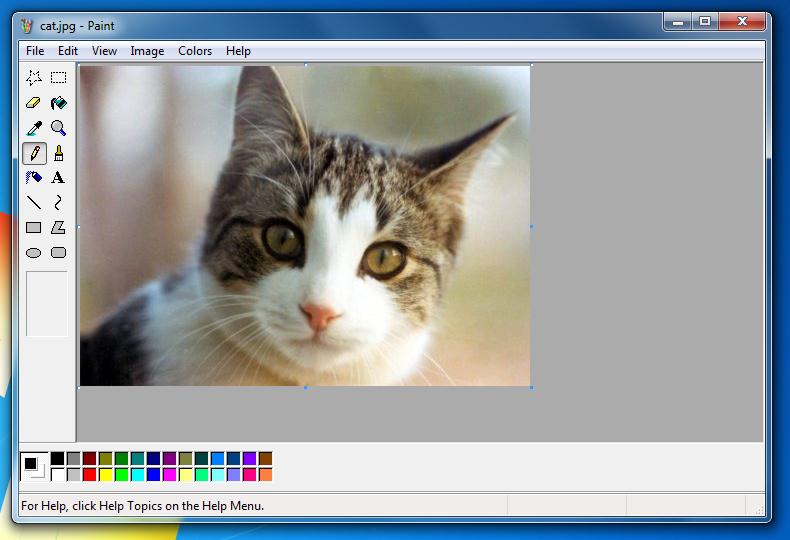Open the File menu
The image size is (790, 540).
[x=35, y=51]
